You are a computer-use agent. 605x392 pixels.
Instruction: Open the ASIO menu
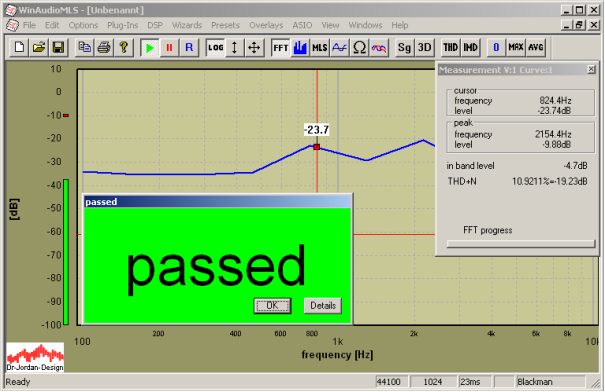(302, 25)
